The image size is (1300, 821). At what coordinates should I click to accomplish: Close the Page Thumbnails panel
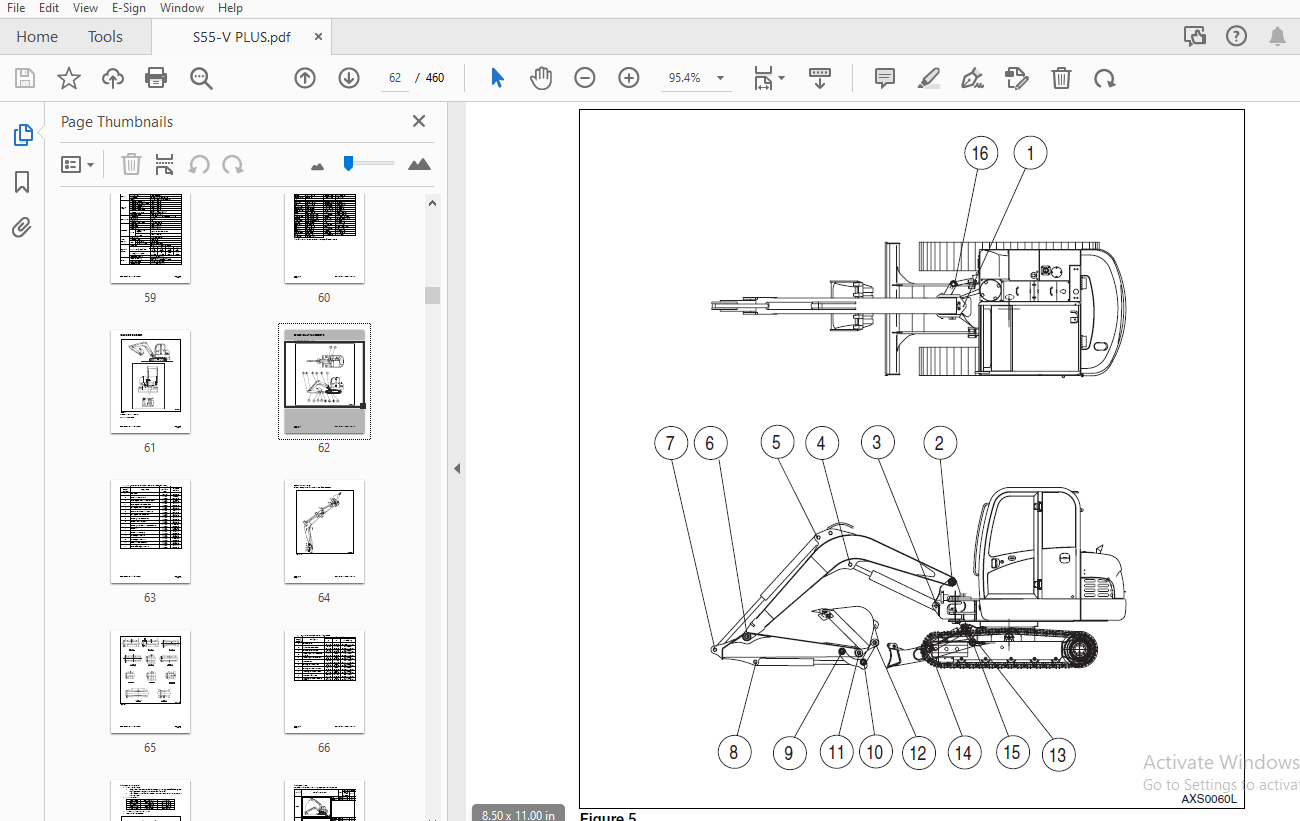tap(419, 121)
